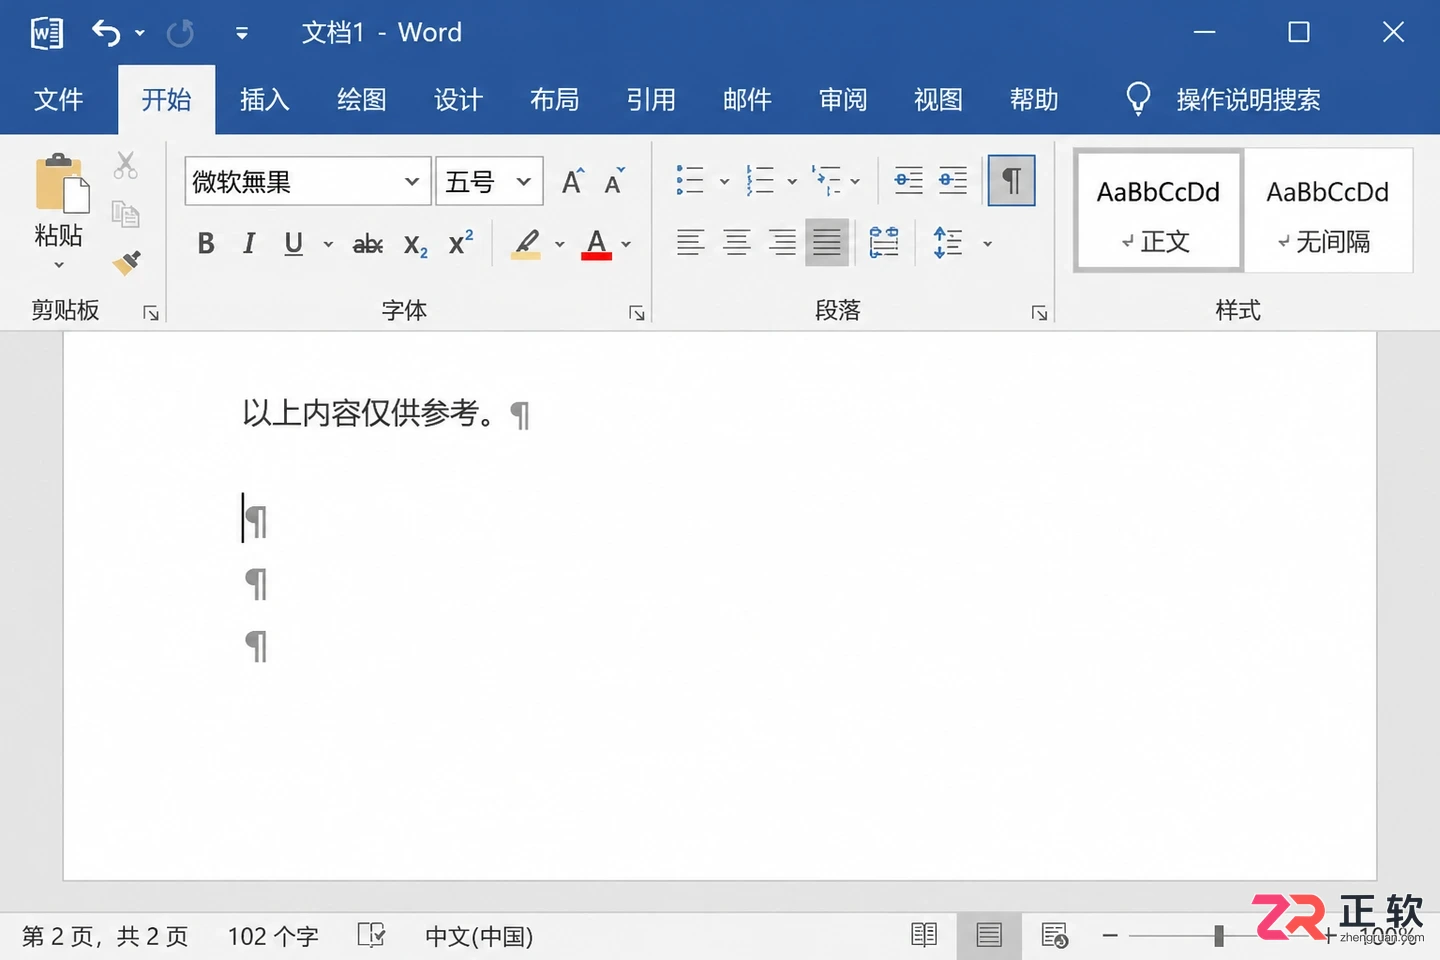Open highlight color dropdown arrow
Screen dimensions: 1440x960
point(560,244)
